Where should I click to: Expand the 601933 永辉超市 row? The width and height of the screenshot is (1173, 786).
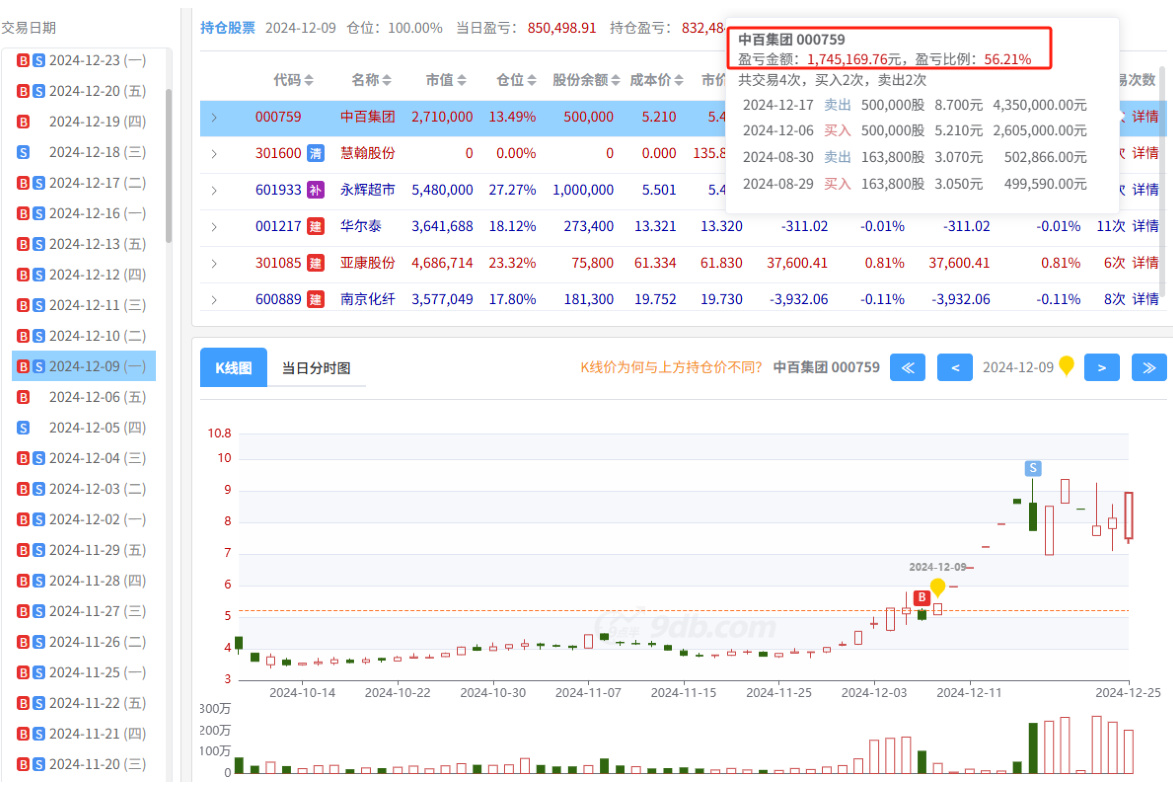214,191
